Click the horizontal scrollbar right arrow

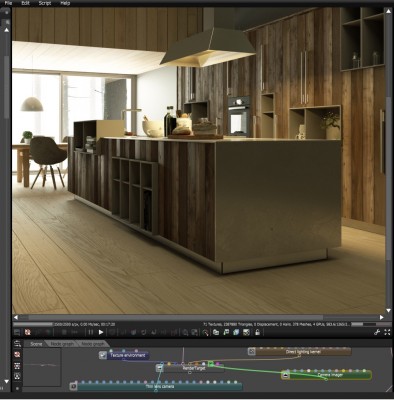point(382,317)
